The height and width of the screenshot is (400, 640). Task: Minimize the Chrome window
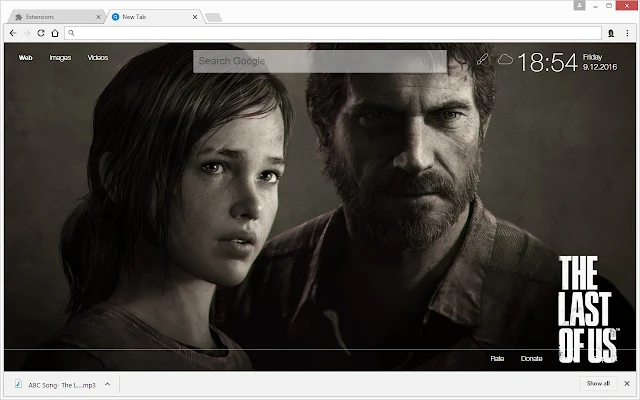click(595, 6)
